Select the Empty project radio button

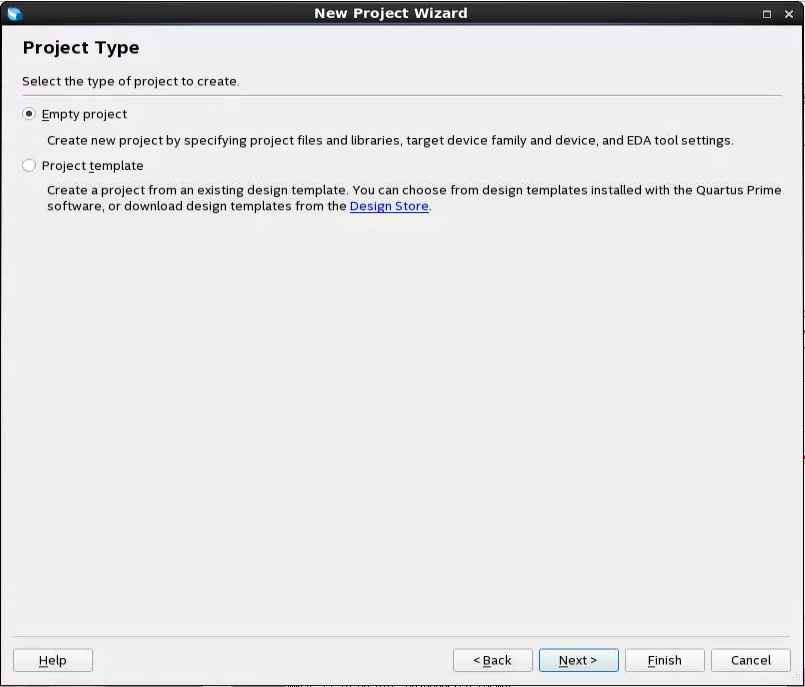tap(29, 114)
